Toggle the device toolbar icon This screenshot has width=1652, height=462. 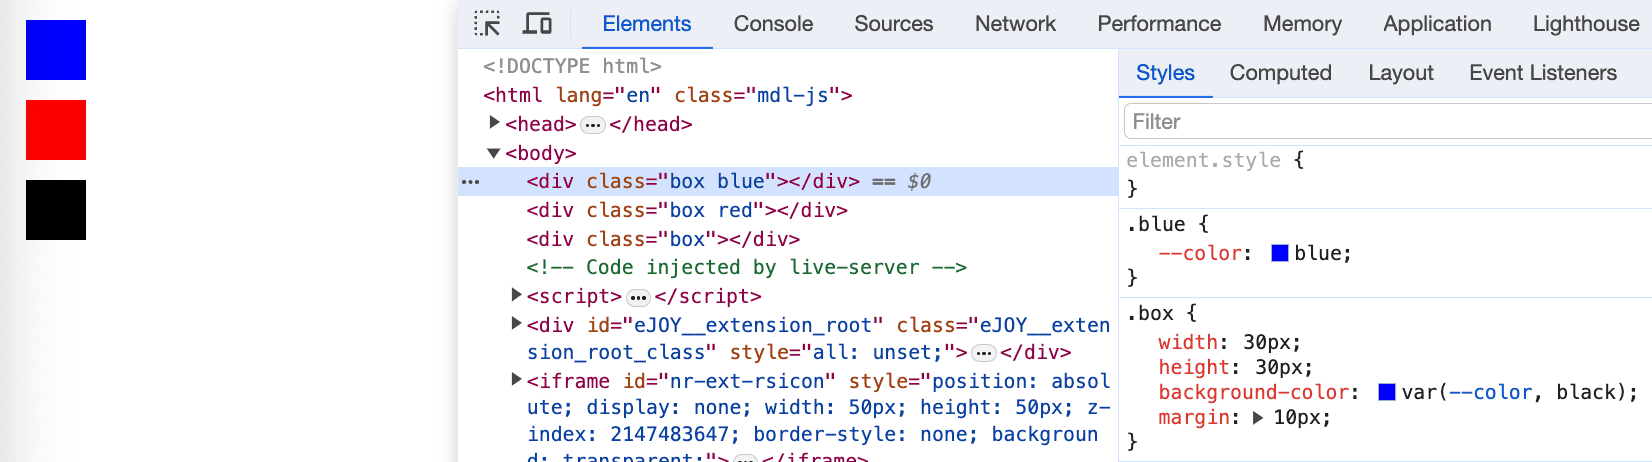point(538,23)
